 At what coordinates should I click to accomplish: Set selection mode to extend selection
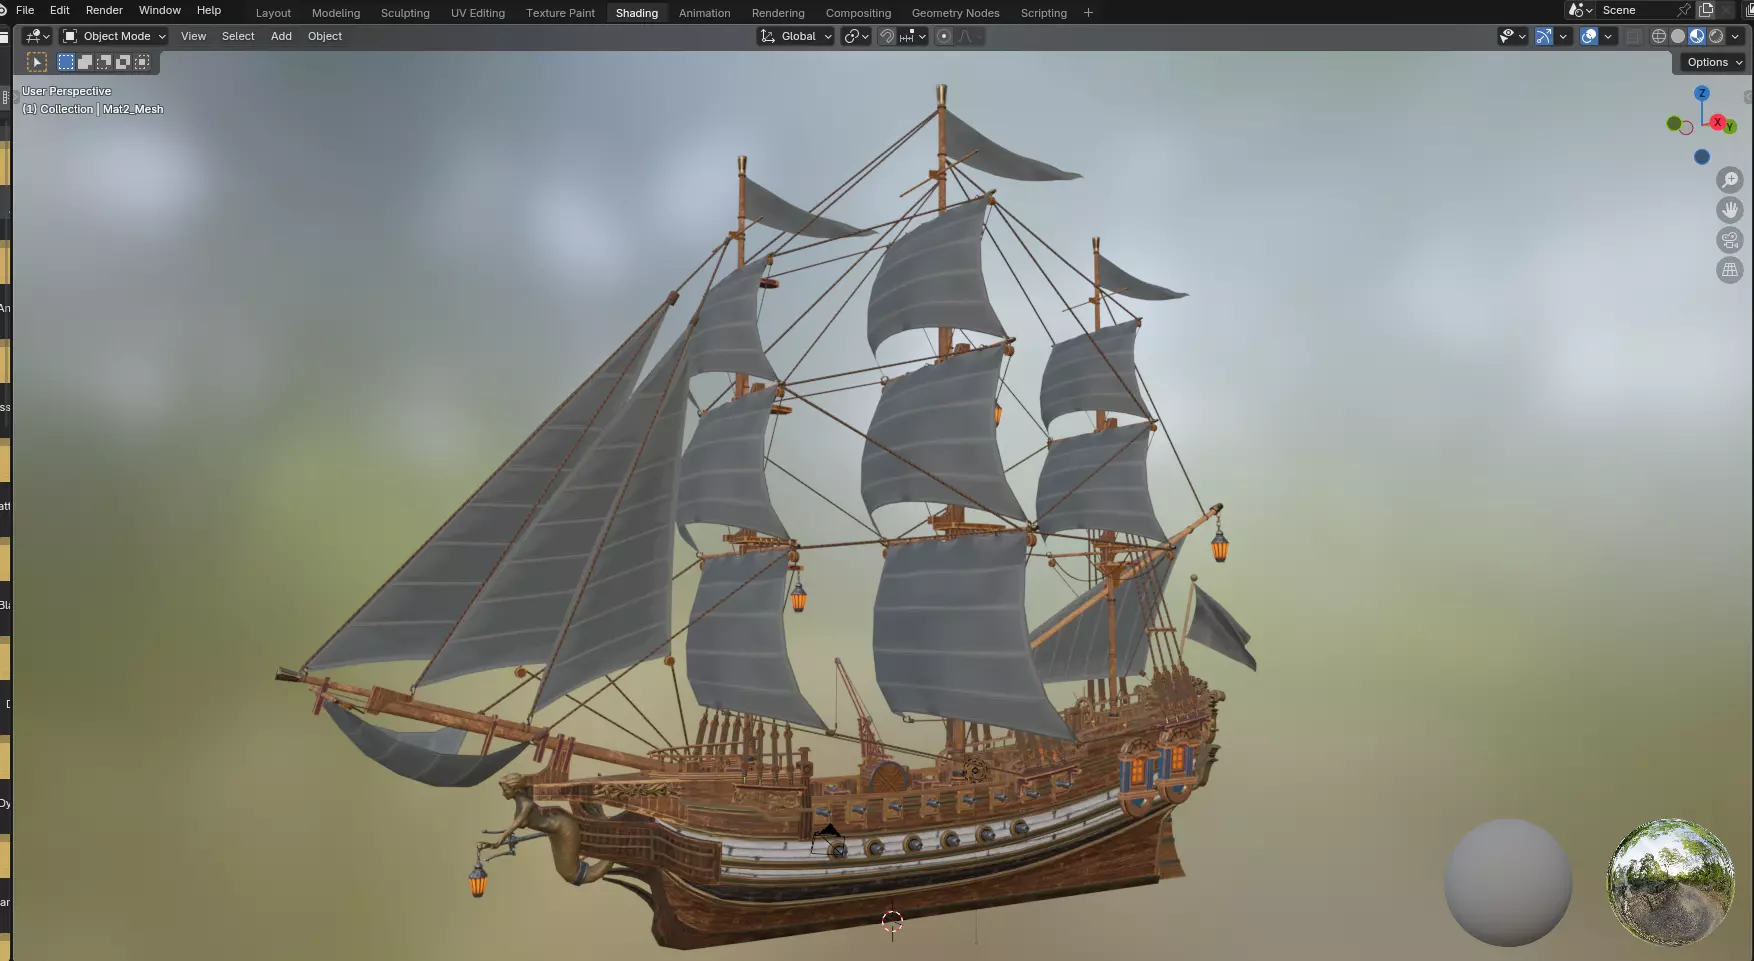(x=85, y=62)
